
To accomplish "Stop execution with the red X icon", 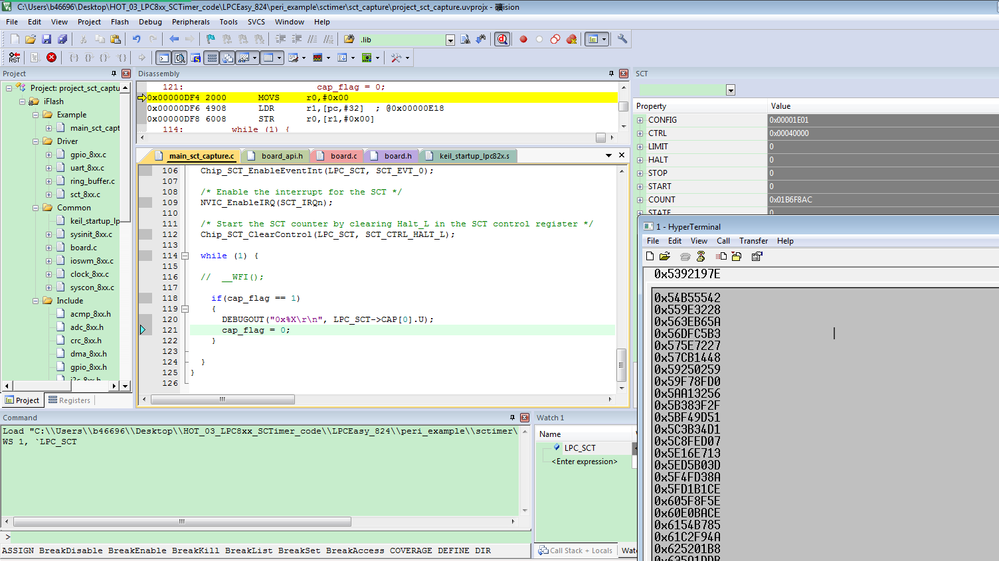I will click(x=52, y=58).
